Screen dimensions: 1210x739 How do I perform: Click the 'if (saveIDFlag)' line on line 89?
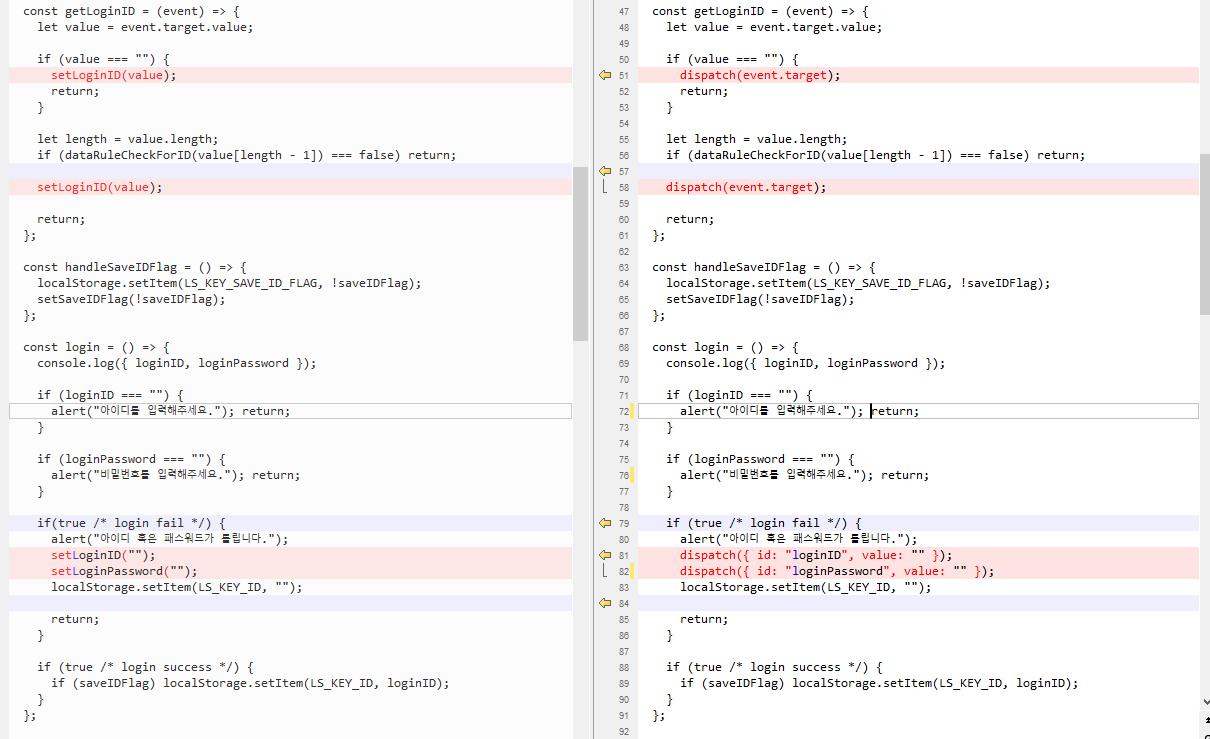(x=879, y=683)
